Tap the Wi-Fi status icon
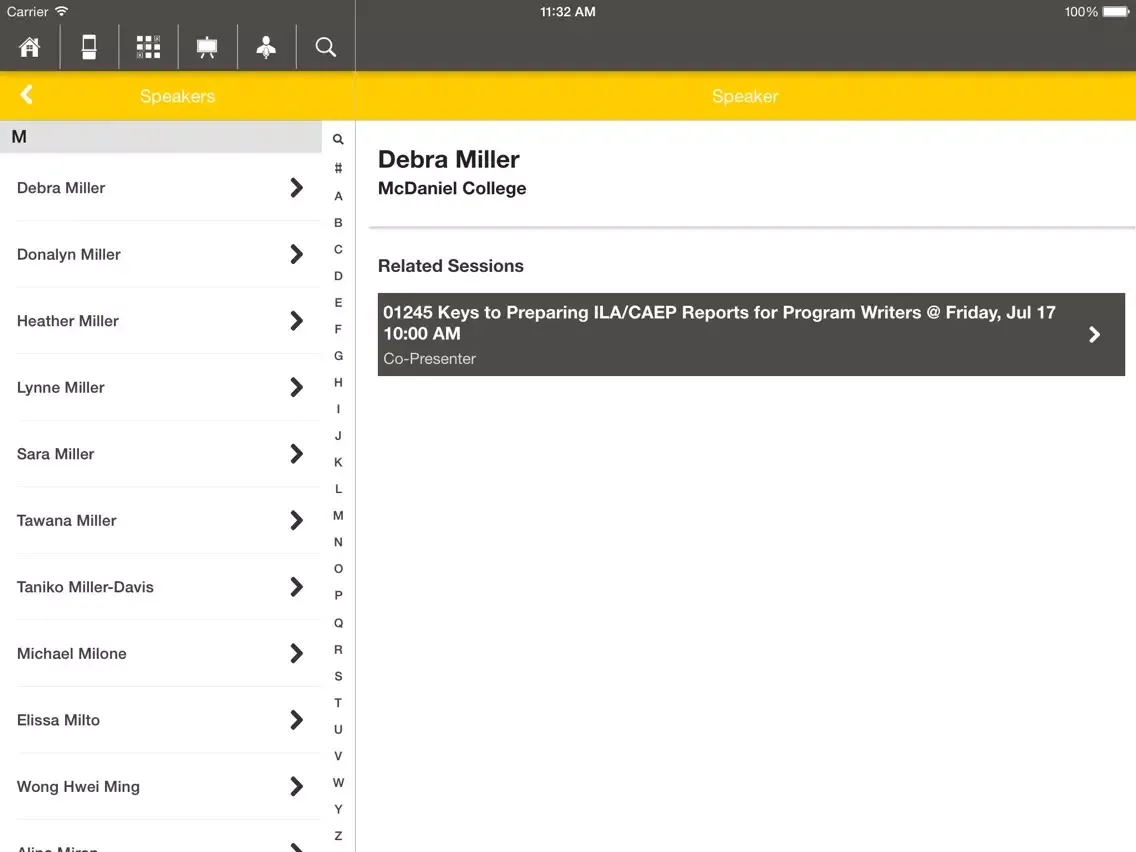The image size is (1136, 852). (x=62, y=11)
